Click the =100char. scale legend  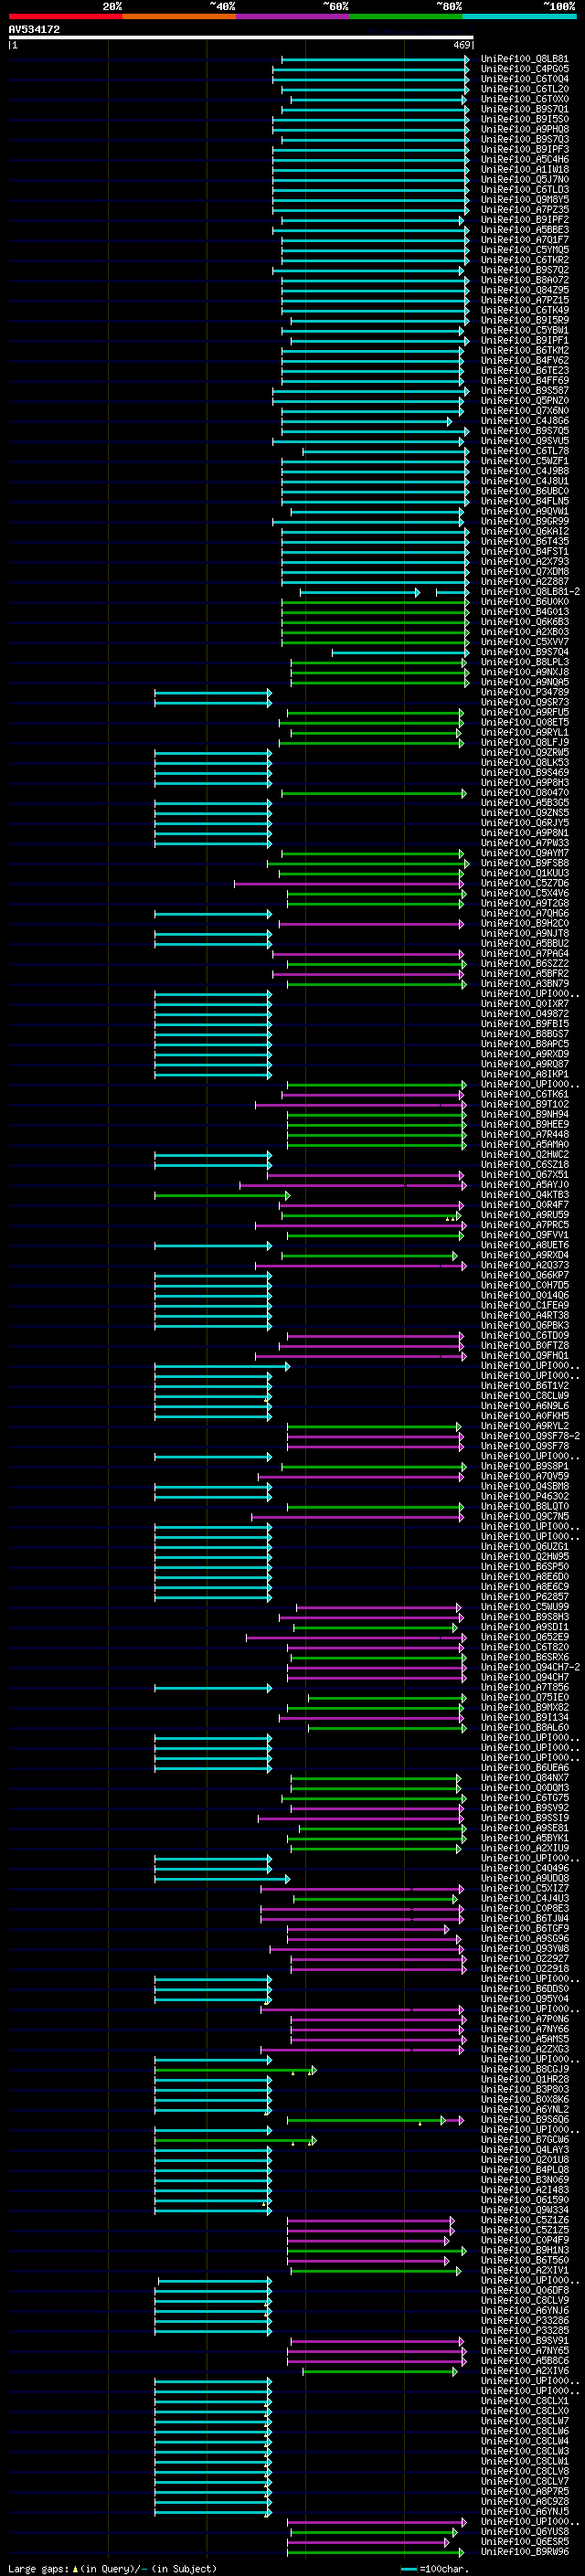(435, 2568)
